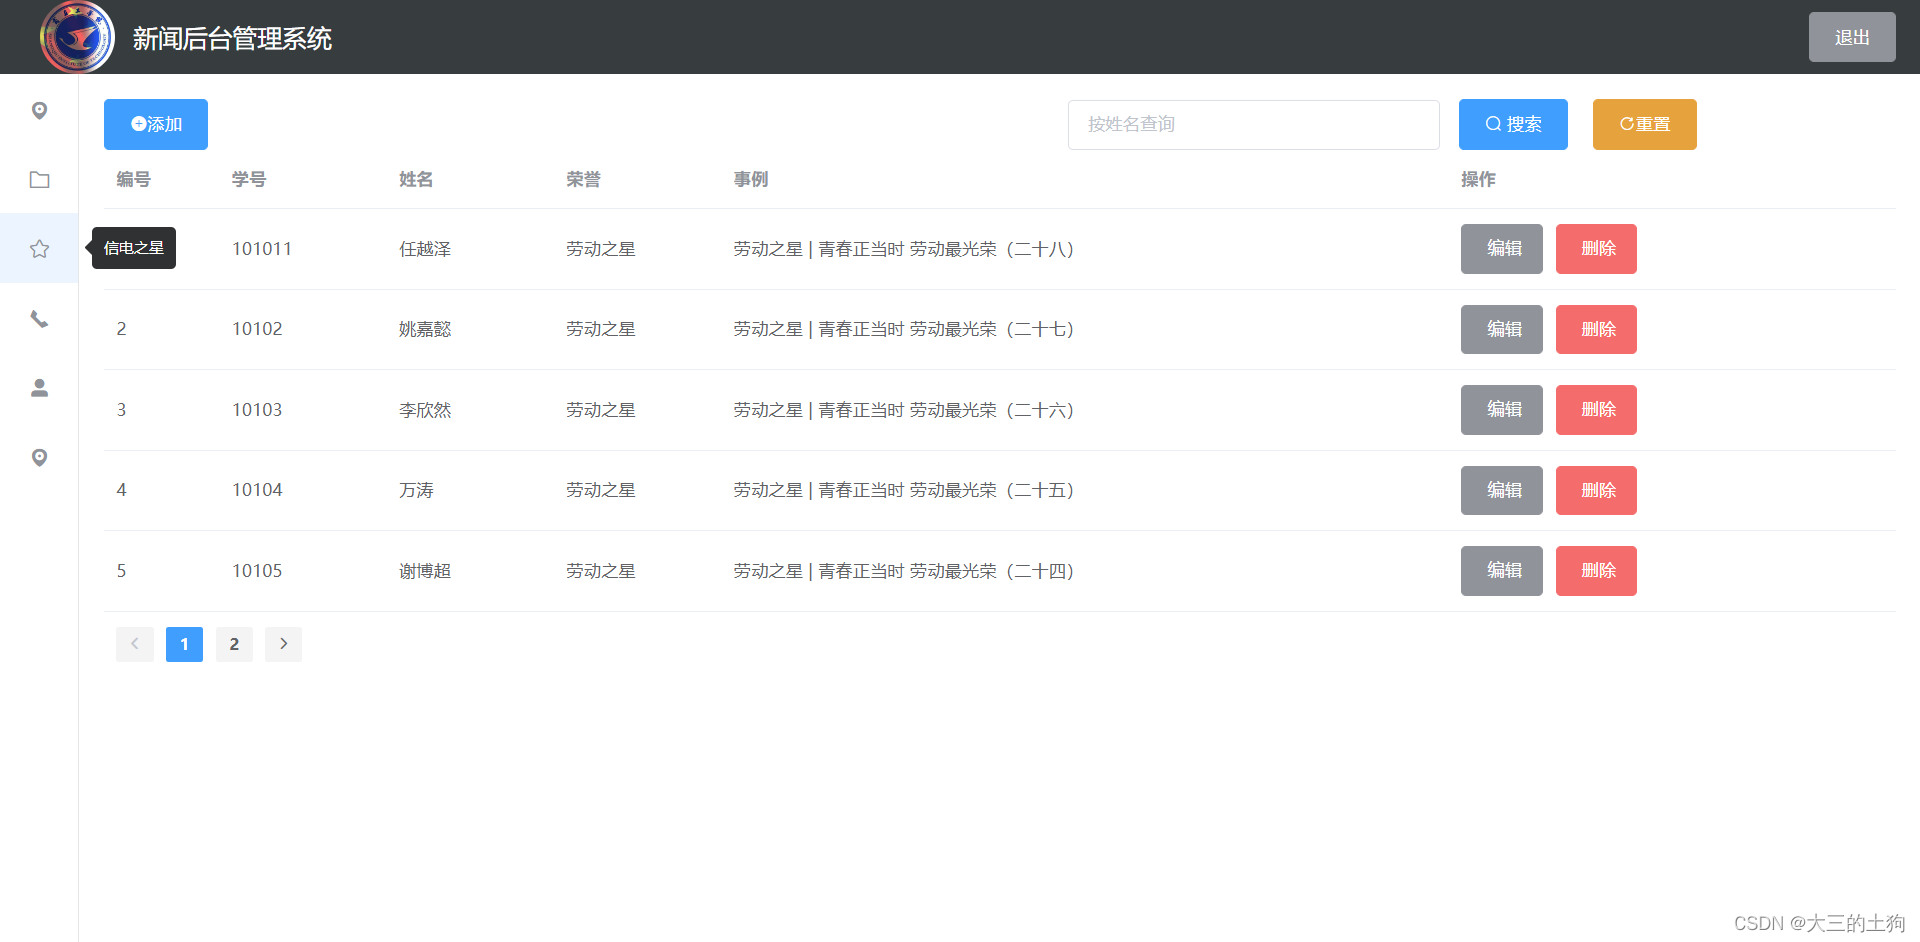Click the school logo in the header

click(x=77, y=37)
